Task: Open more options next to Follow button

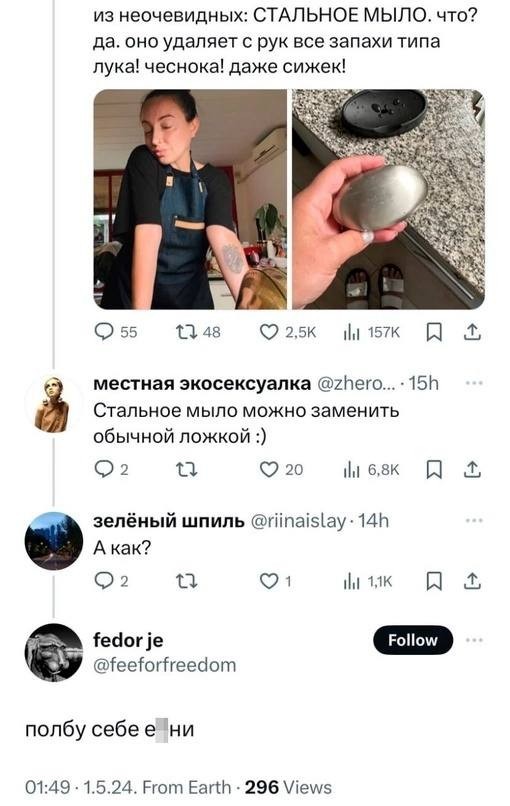Action: tap(473, 640)
